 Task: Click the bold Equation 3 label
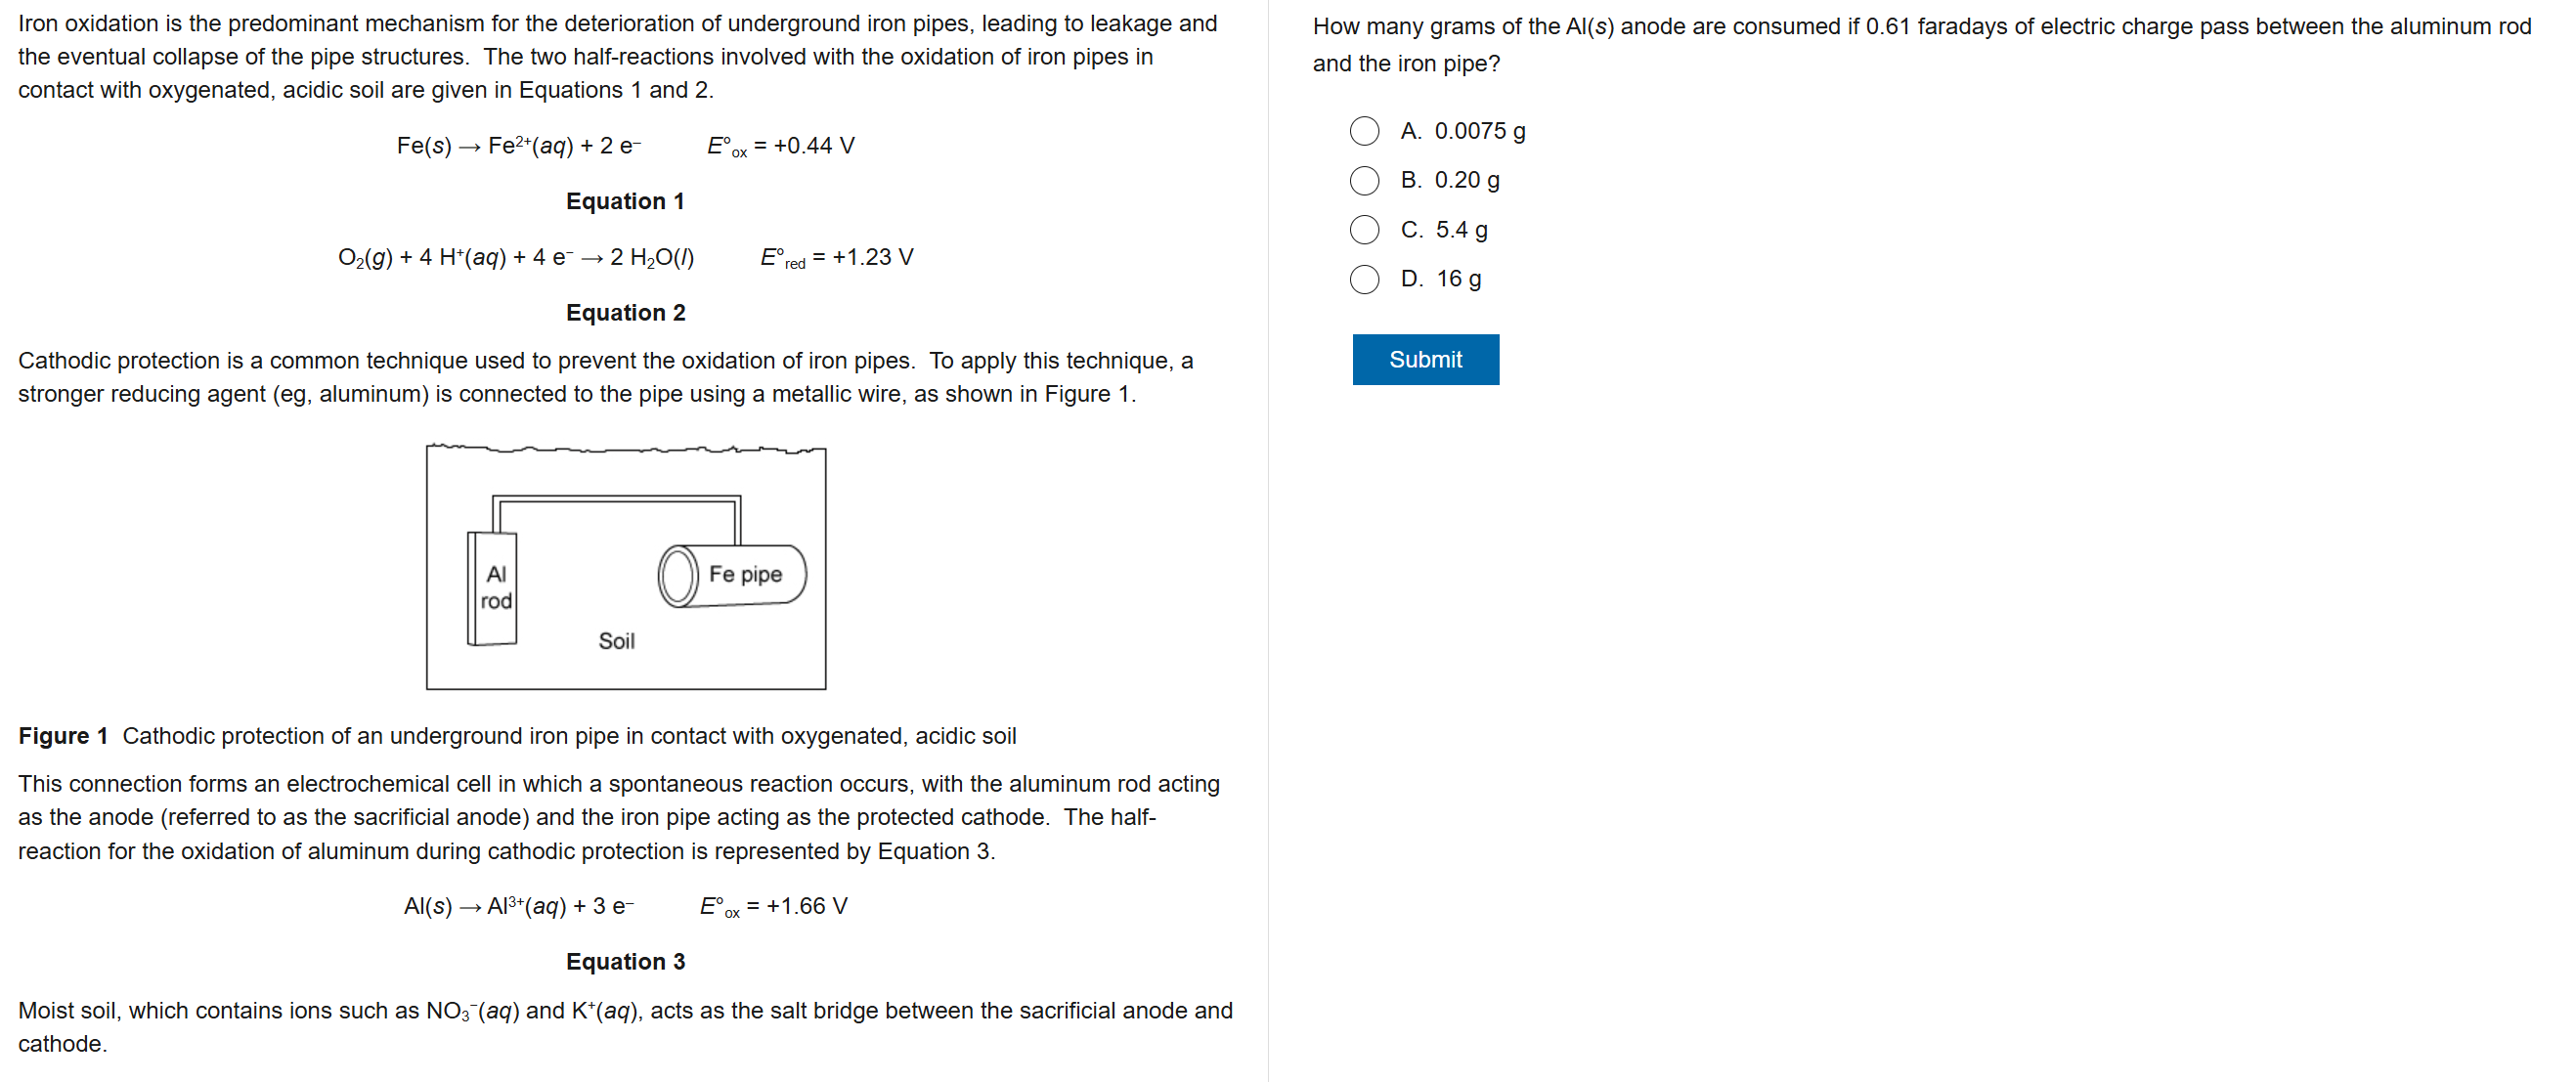(625, 961)
